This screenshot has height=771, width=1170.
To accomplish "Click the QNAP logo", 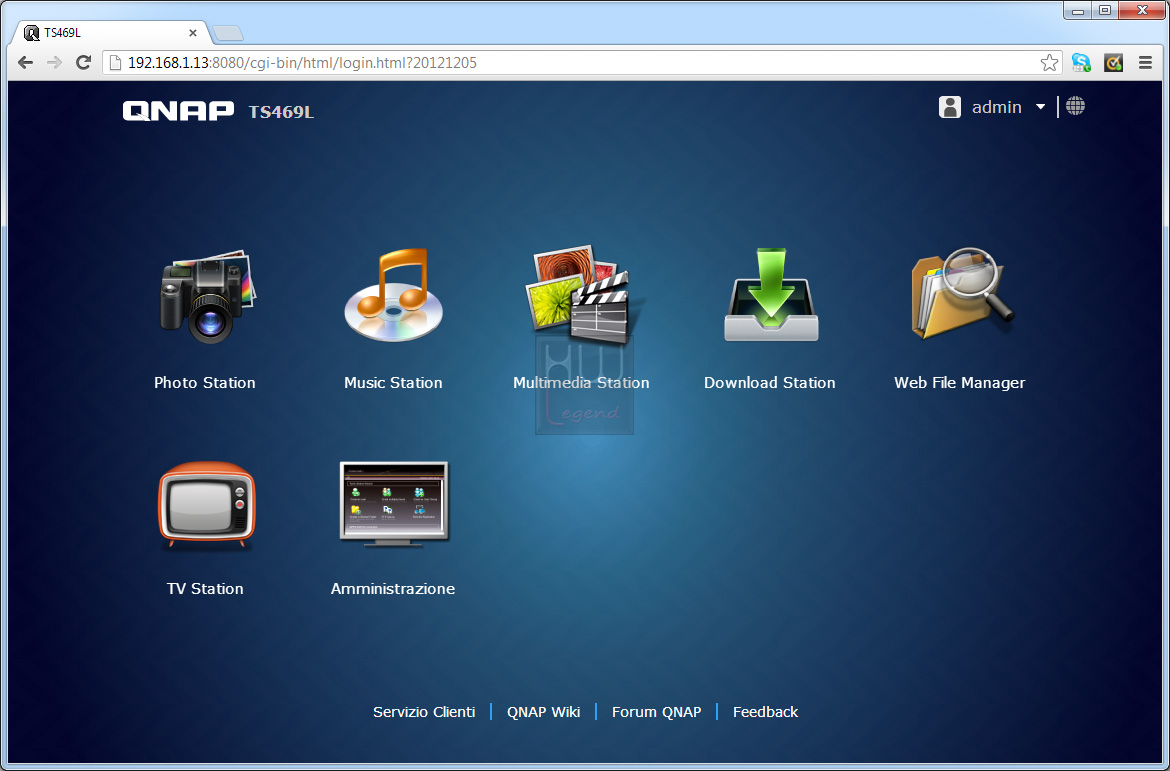I will click(x=178, y=111).
